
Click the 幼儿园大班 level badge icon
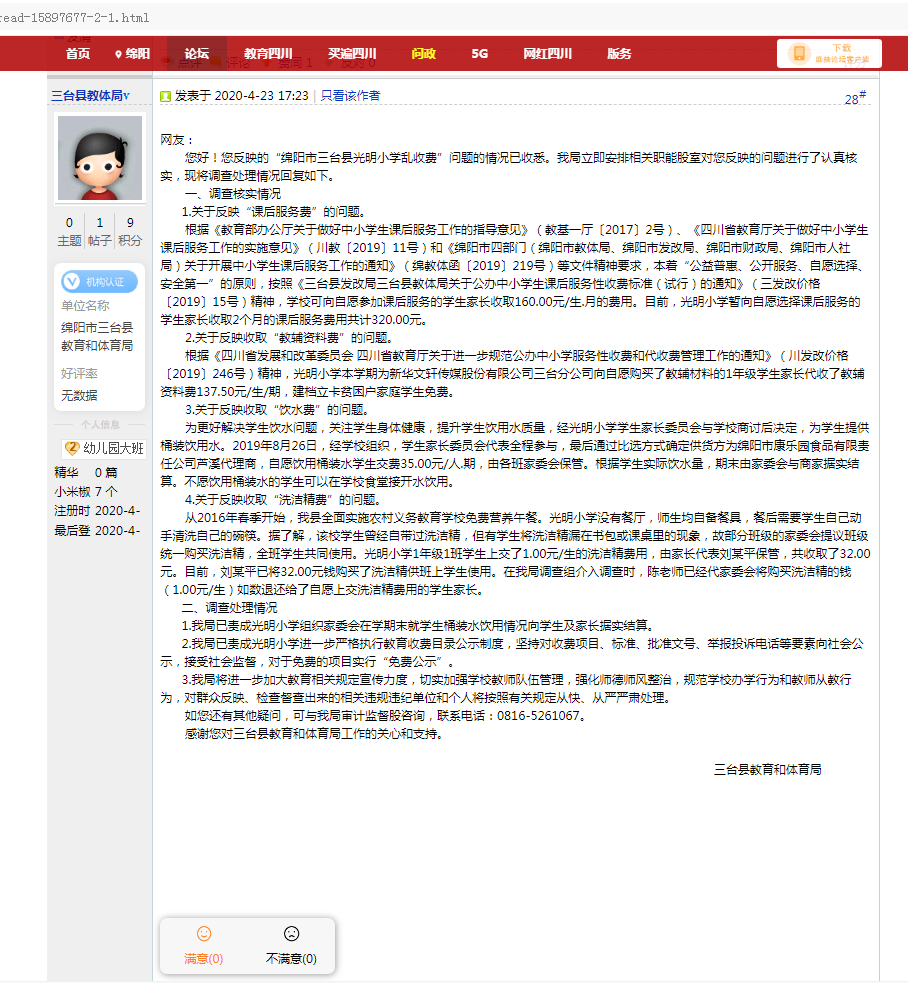point(72,448)
